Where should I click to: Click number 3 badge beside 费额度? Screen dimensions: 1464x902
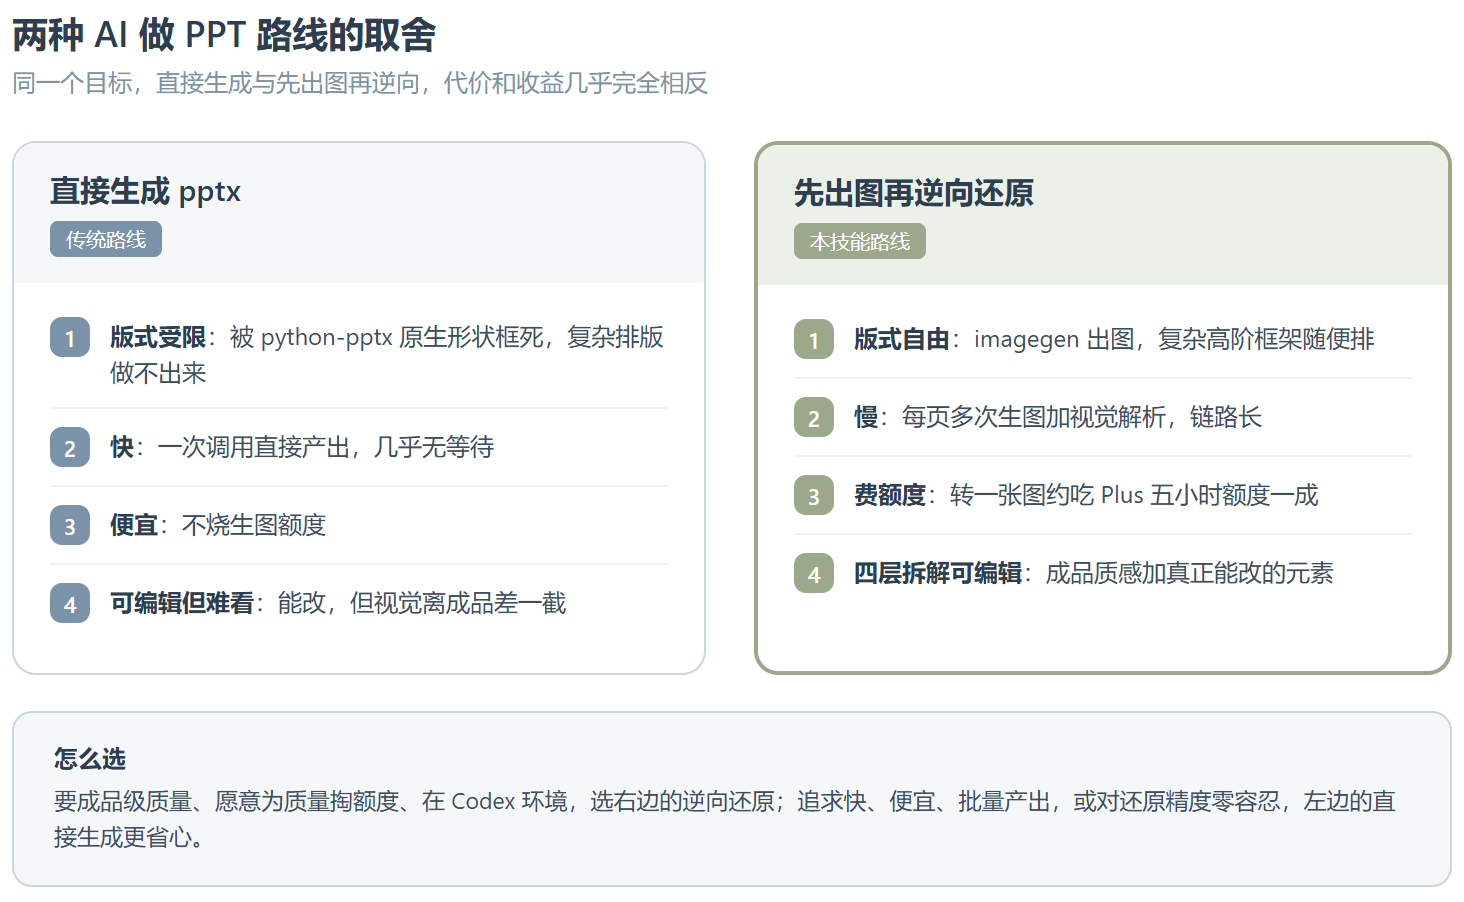coord(814,496)
